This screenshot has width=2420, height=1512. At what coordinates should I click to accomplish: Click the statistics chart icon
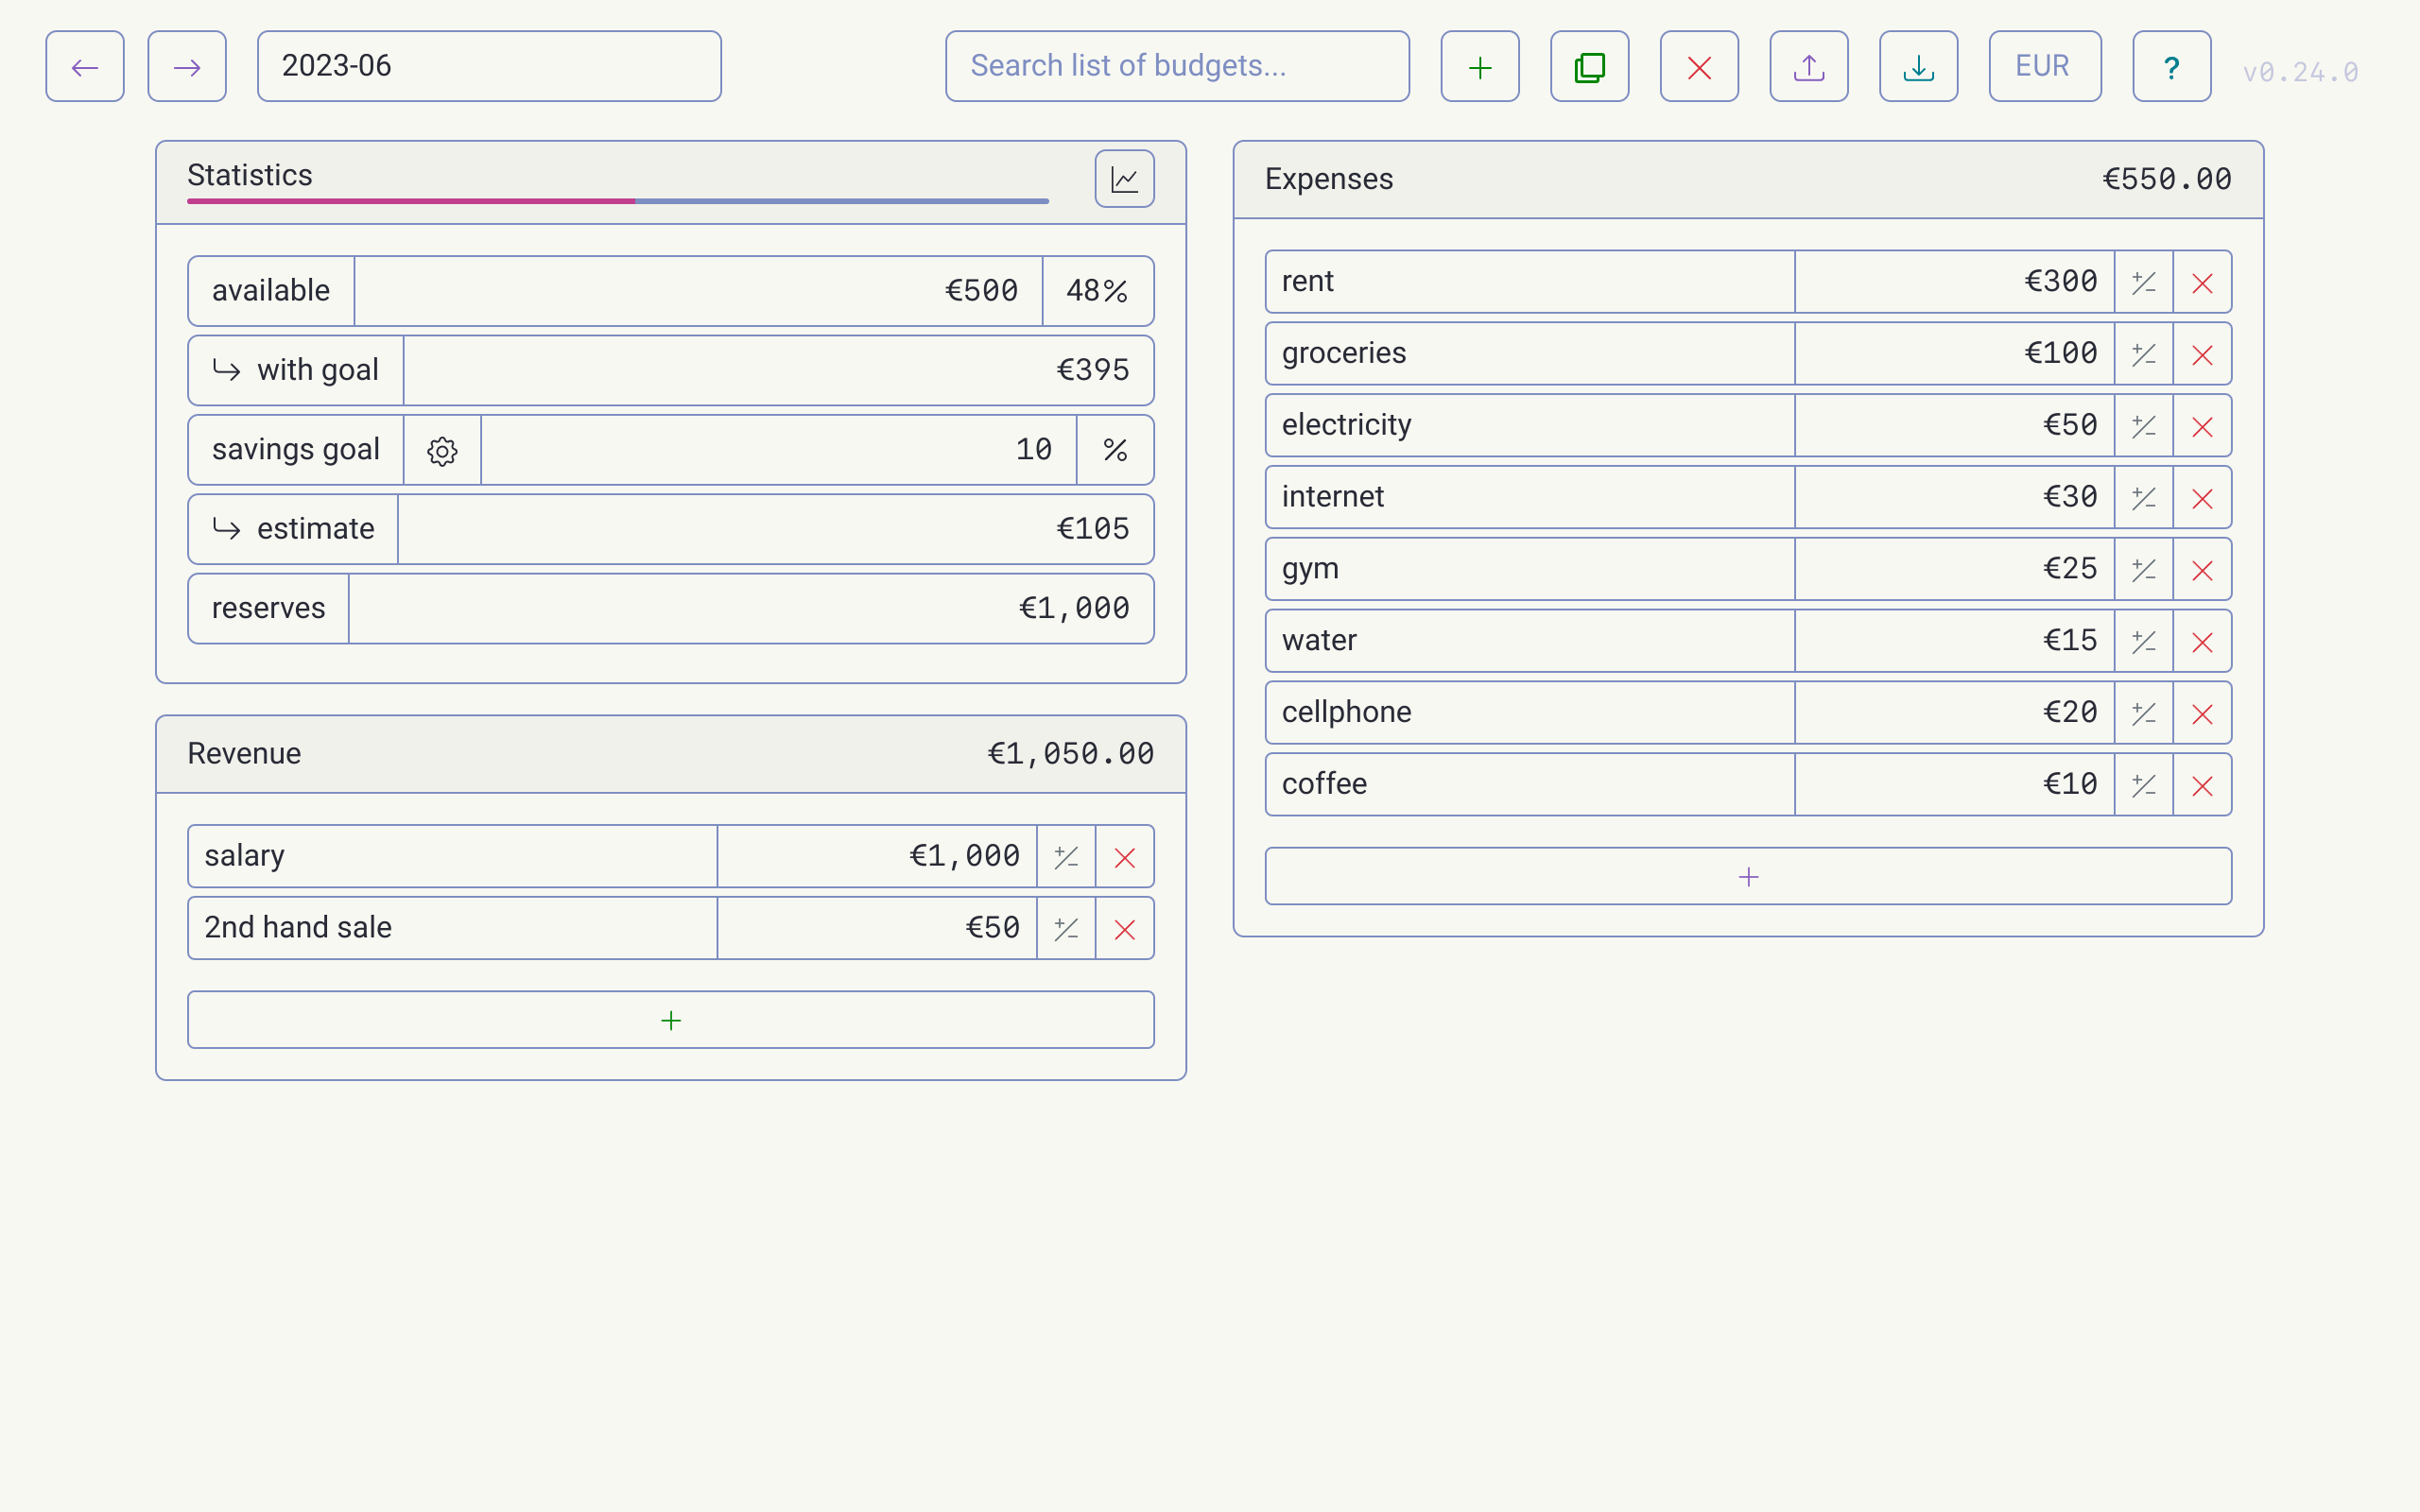[x=1126, y=178]
